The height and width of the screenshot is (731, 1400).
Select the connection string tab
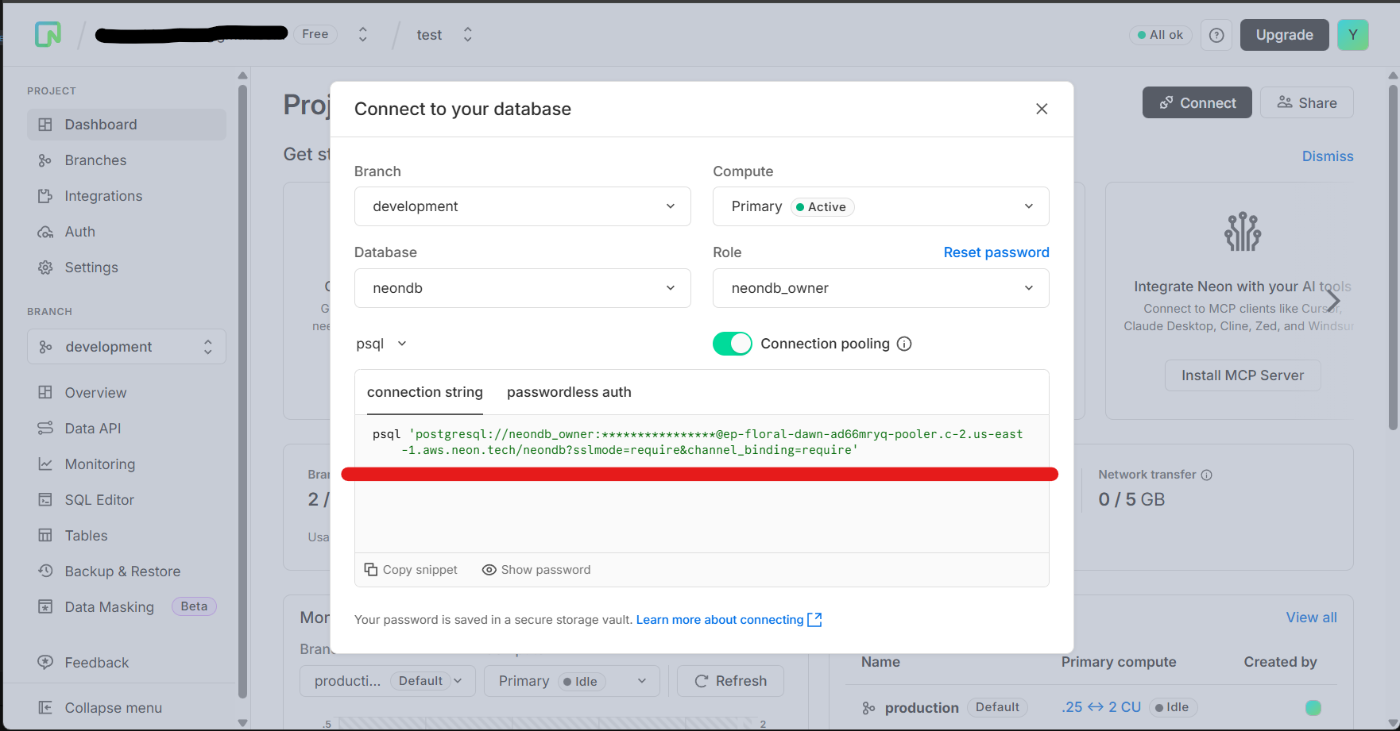425,392
